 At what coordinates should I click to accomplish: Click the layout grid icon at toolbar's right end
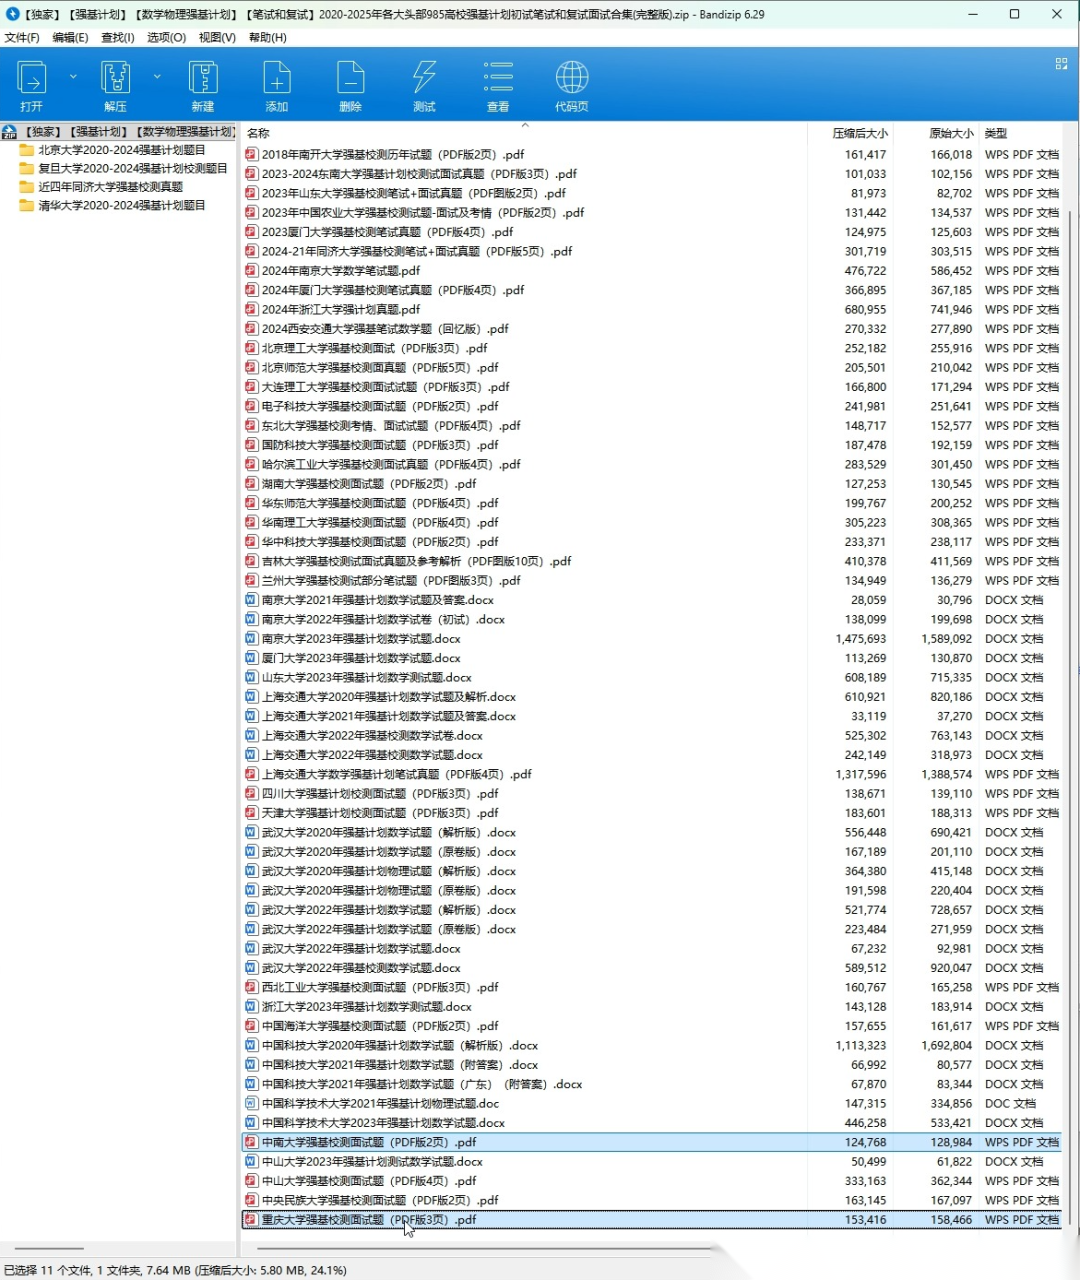coord(1061,64)
